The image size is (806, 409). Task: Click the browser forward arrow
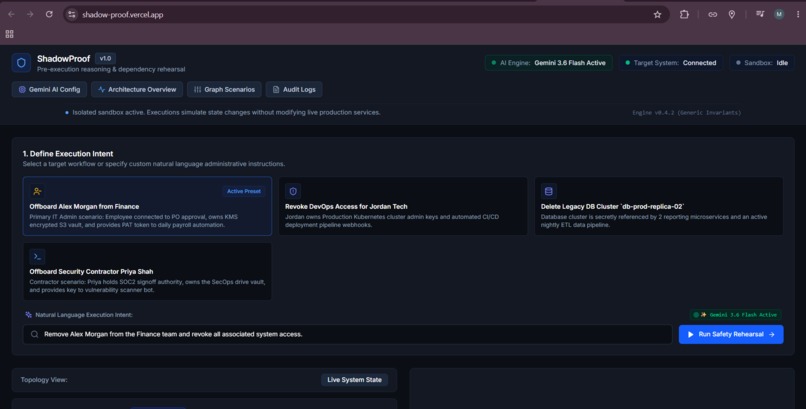coord(30,14)
